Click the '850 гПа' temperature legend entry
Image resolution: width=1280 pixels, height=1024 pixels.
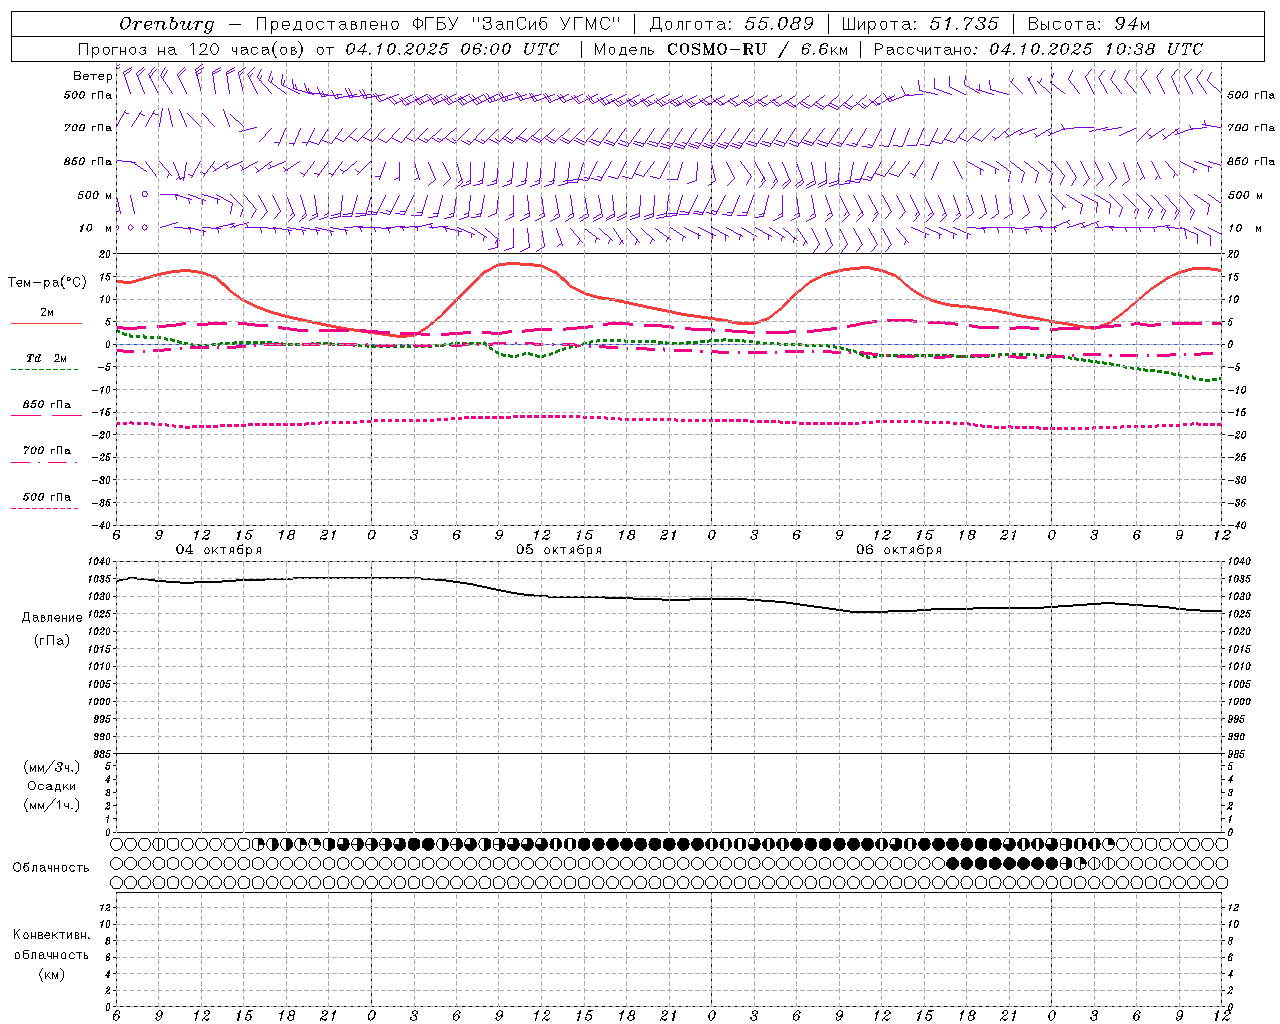(47, 404)
